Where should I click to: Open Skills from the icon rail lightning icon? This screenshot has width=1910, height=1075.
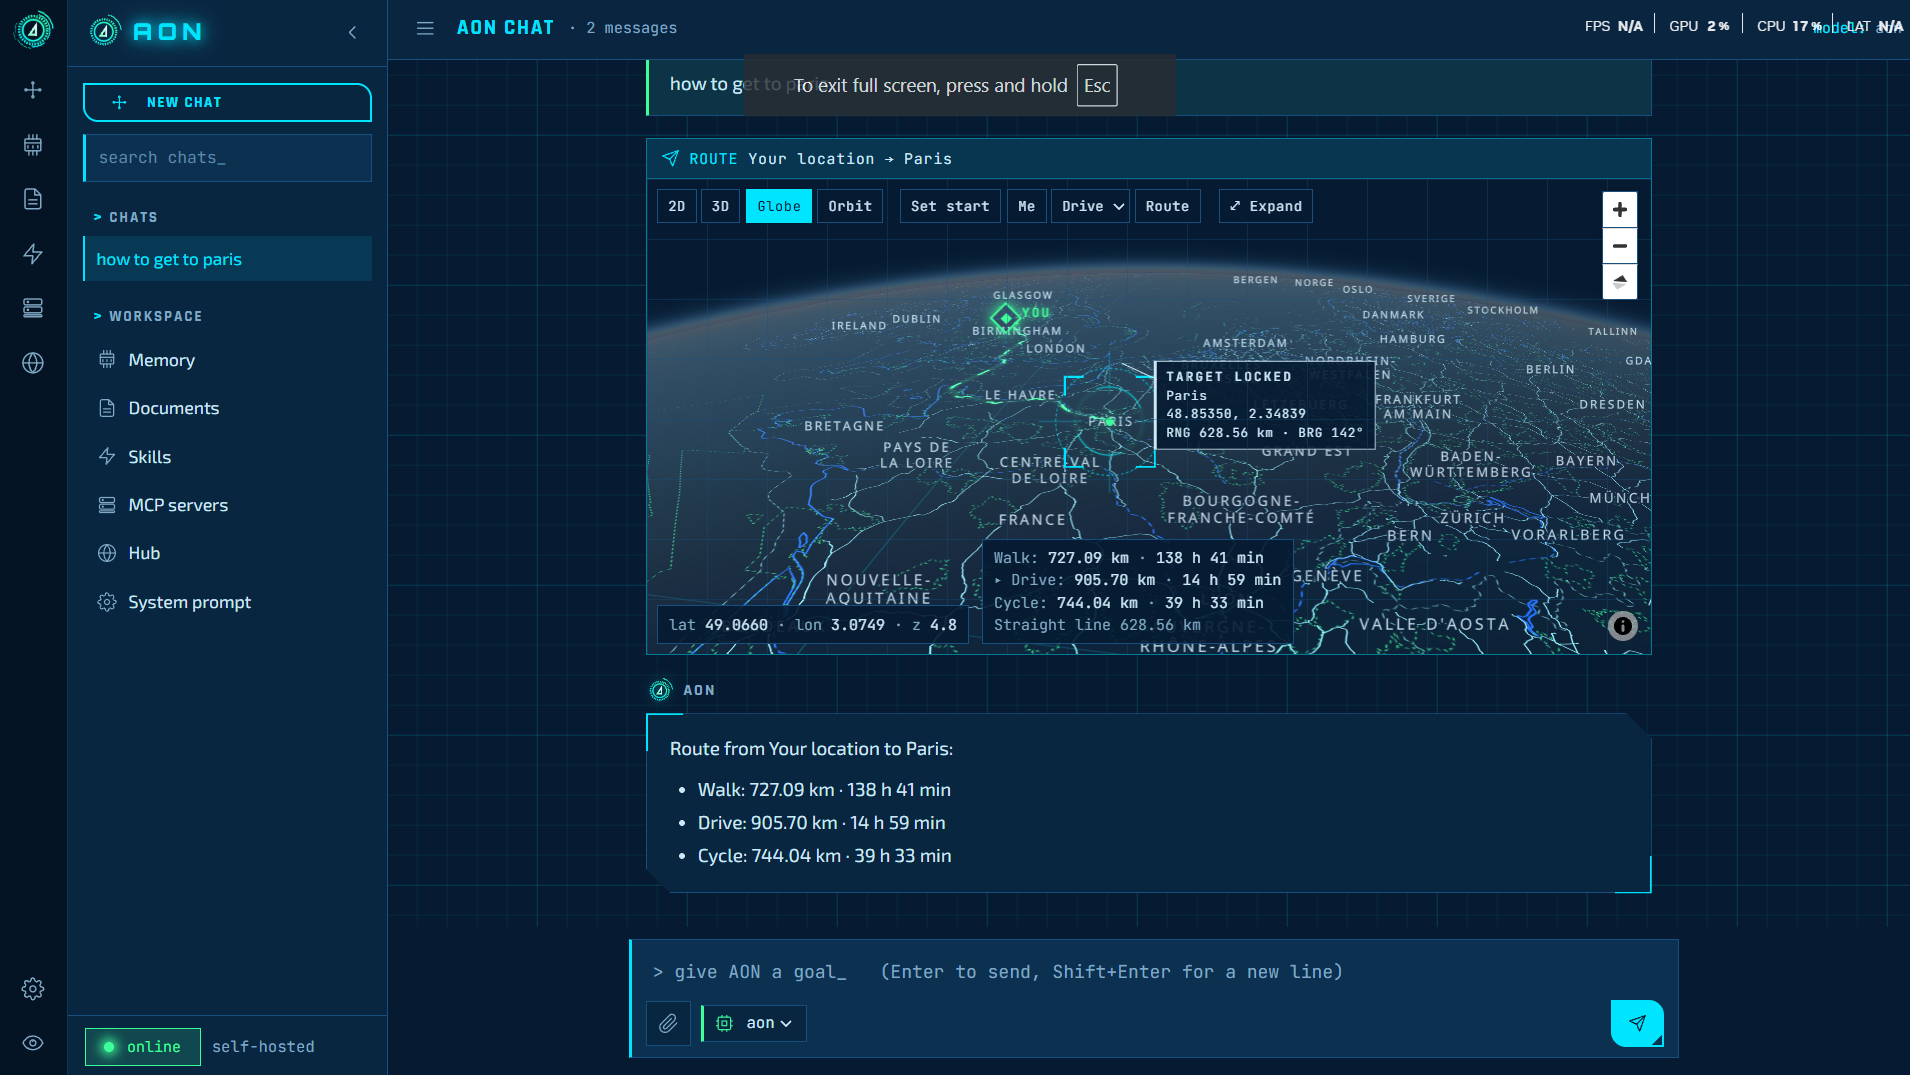coord(33,254)
